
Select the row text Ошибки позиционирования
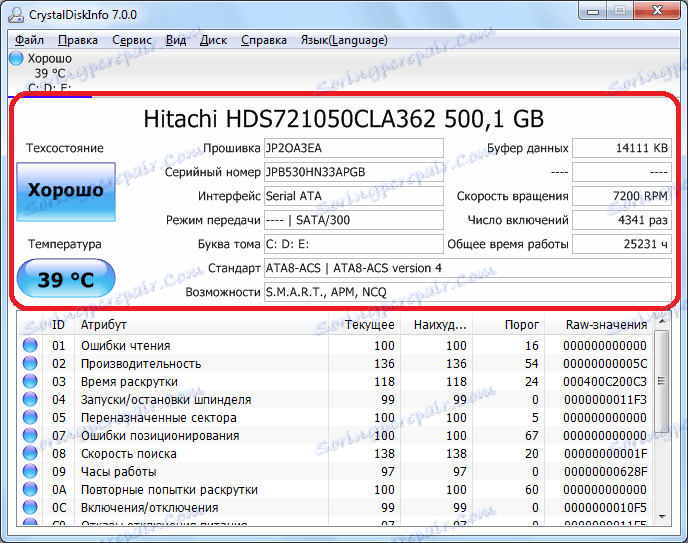[160, 436]
